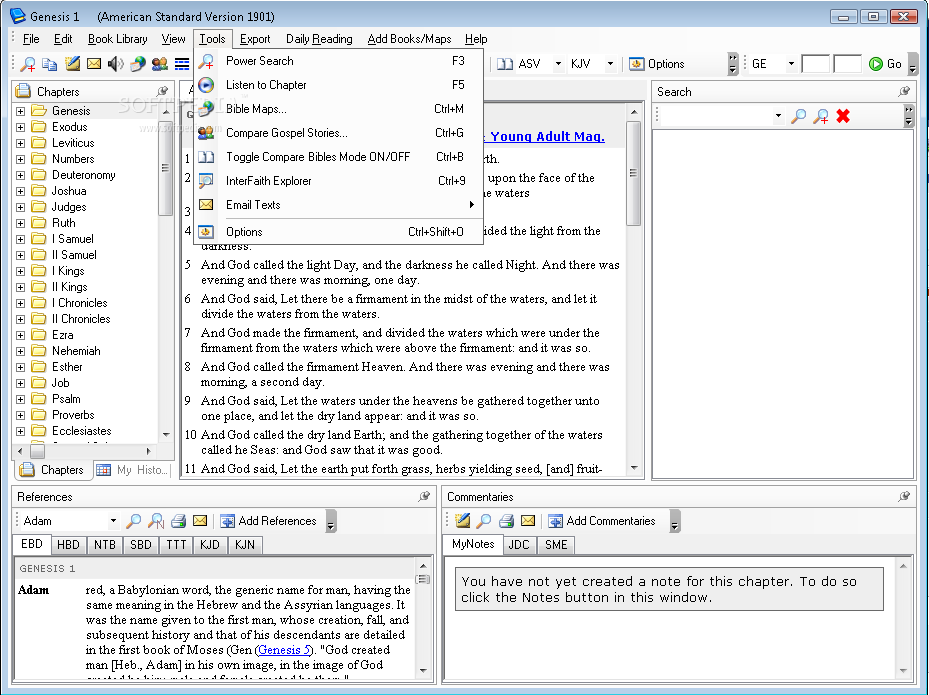Click the search icon in Commentaries toolbar
Screen dimensions: 929x695
point(484,521)
